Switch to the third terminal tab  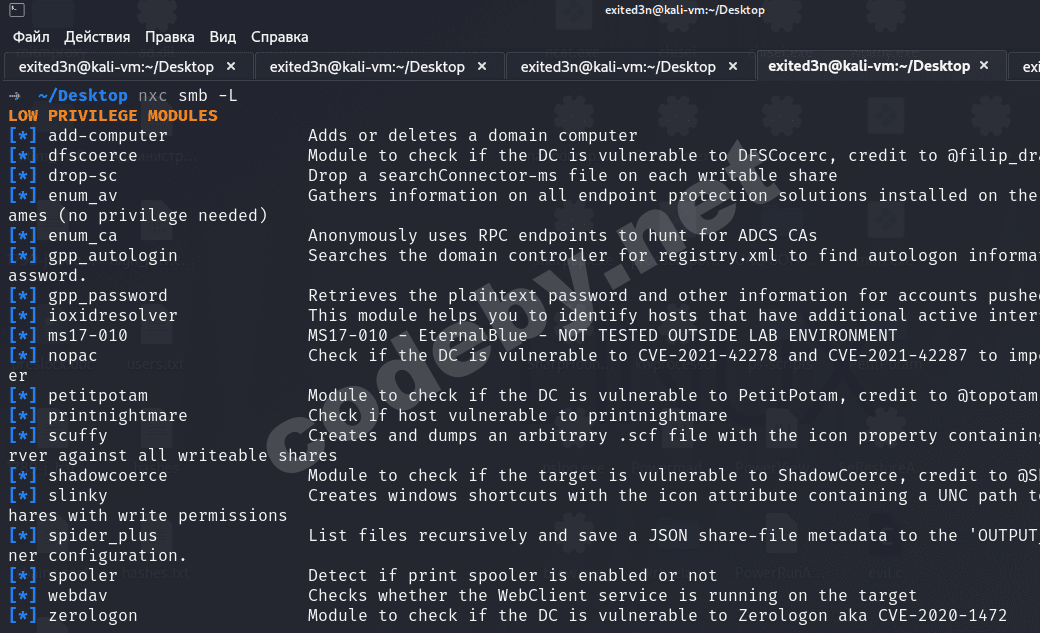tap(618, 67)
